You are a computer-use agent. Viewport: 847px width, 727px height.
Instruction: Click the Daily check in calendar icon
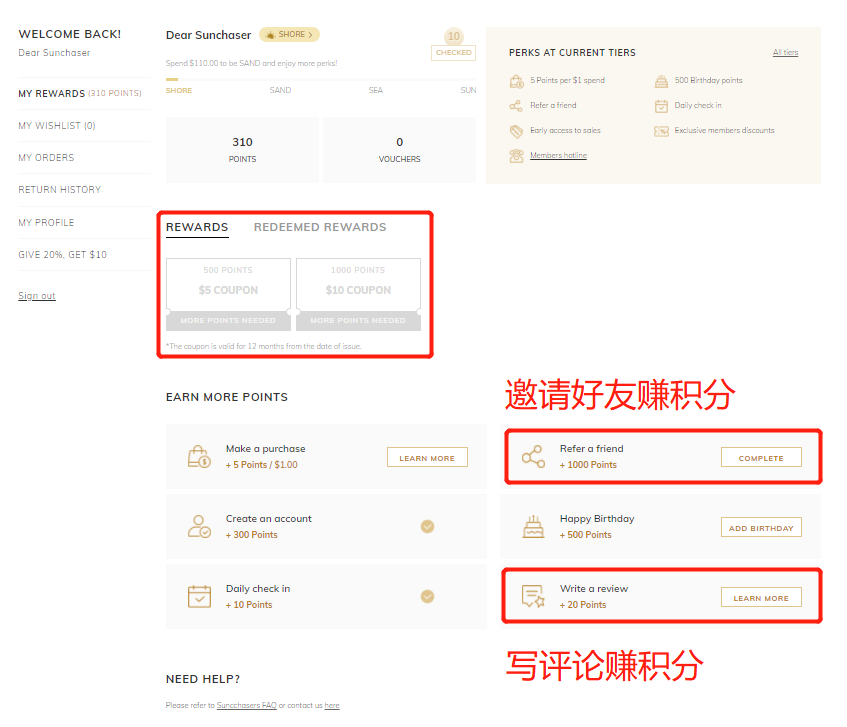coord(200,596)
